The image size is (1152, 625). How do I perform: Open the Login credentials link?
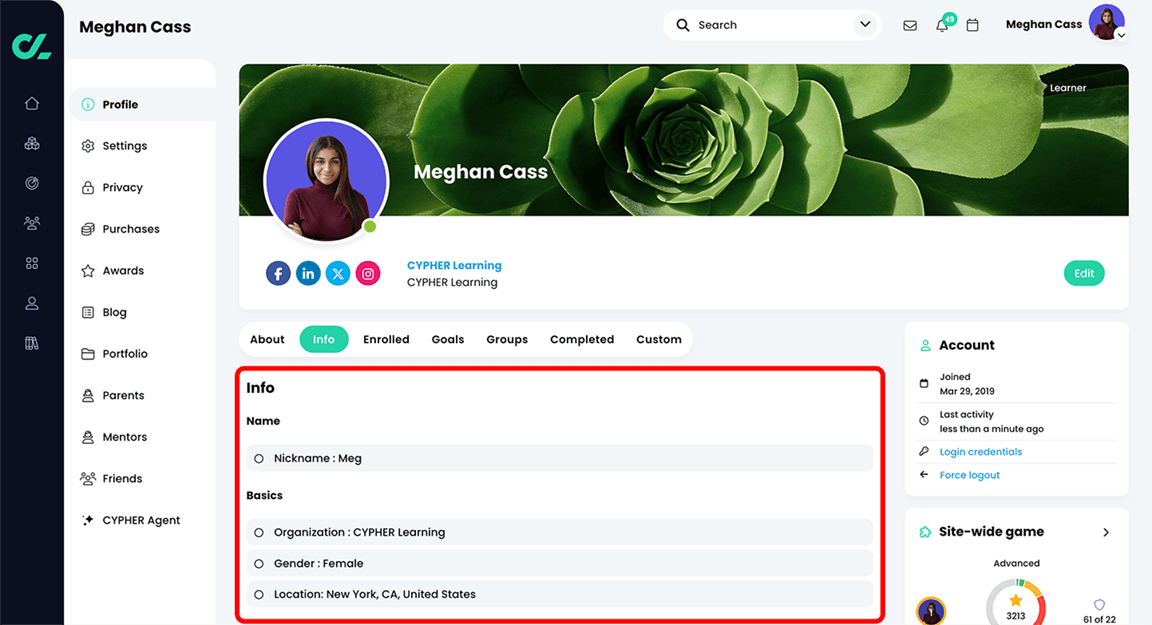pos(981,451)
